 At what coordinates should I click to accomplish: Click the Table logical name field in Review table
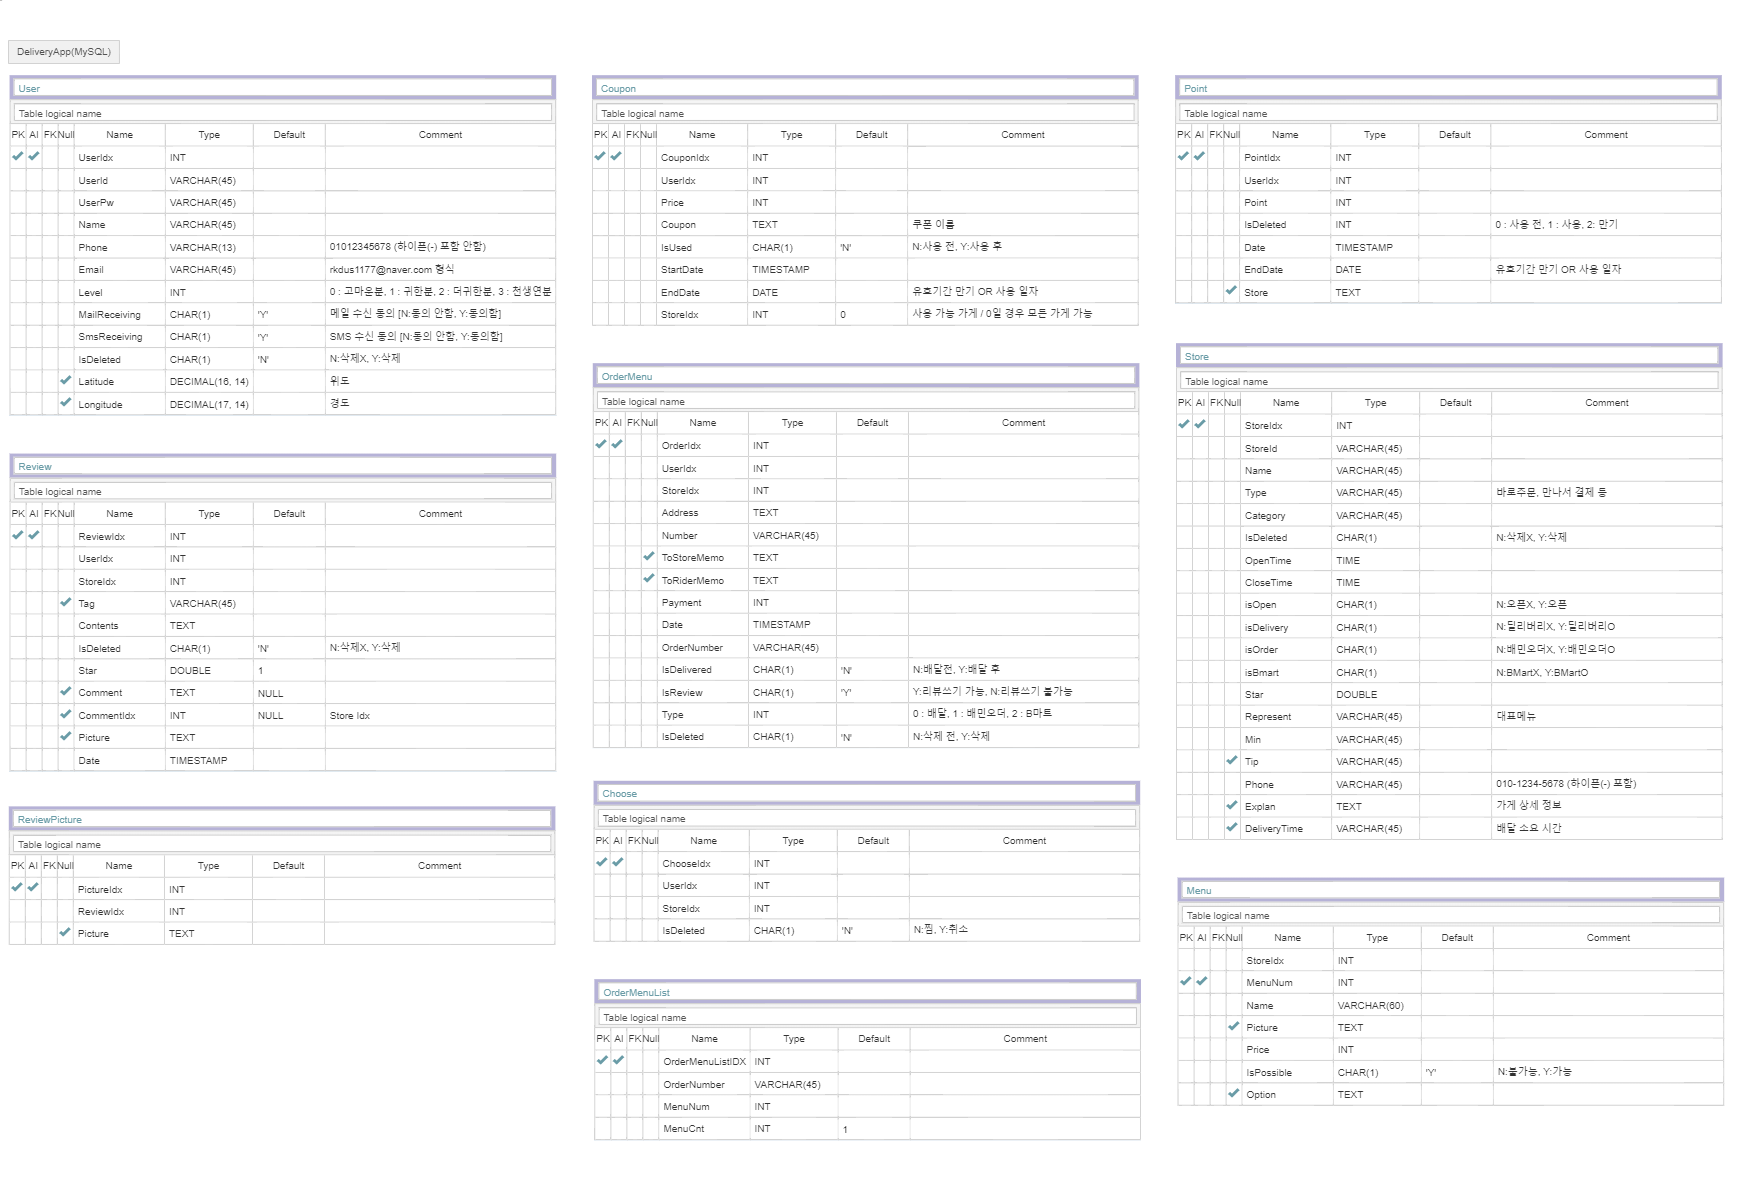pos(283,492)
